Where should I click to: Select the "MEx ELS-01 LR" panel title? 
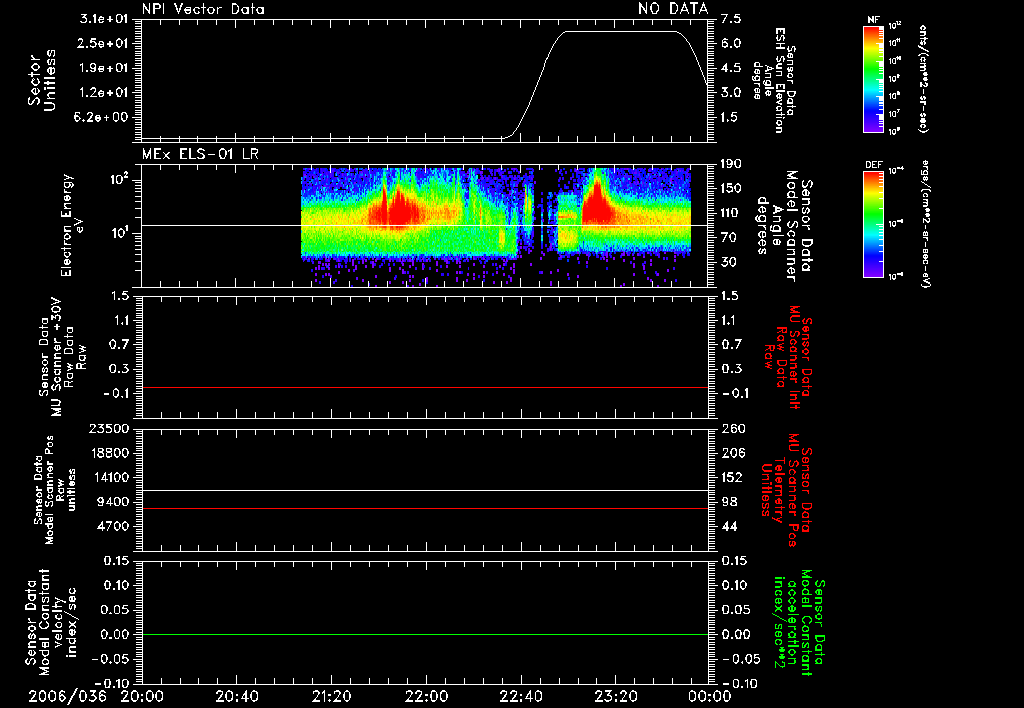pos(200,154)
